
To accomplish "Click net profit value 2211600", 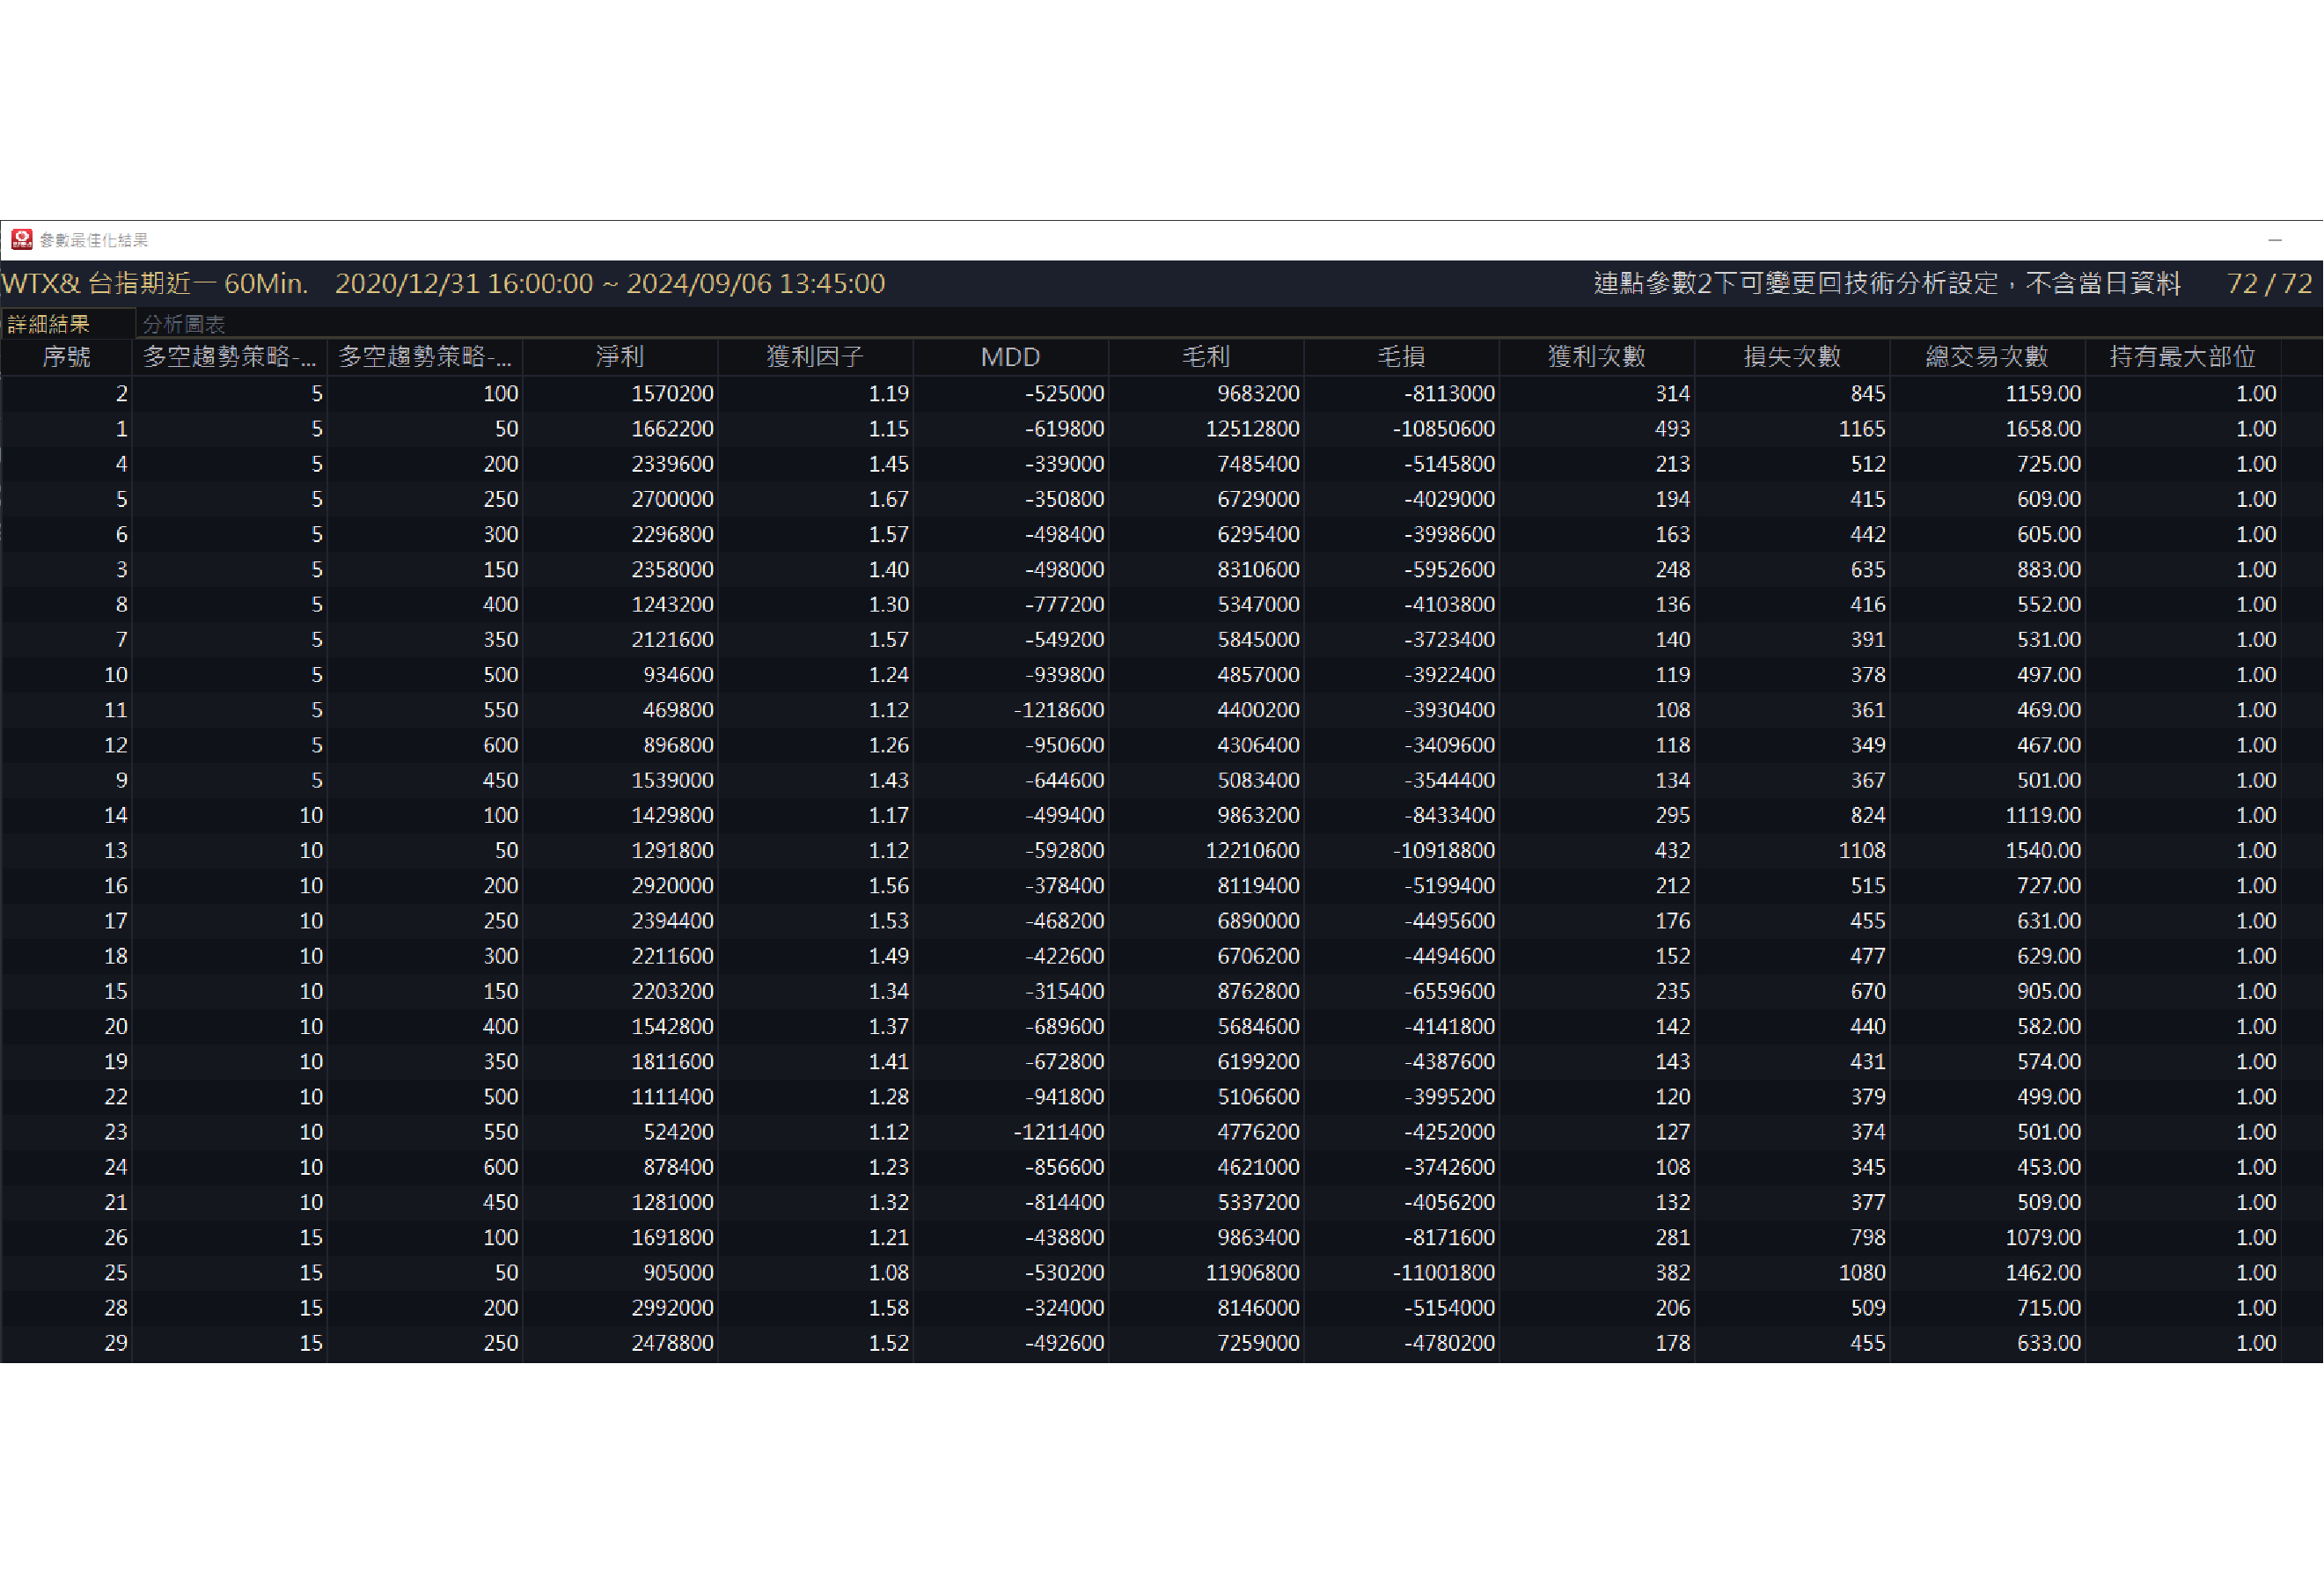I will tap(672, 956).
